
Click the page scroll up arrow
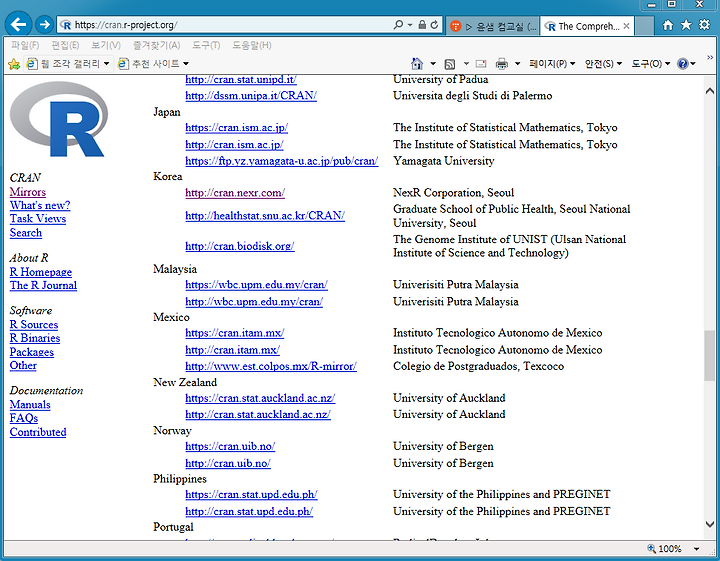coord(710,91)
